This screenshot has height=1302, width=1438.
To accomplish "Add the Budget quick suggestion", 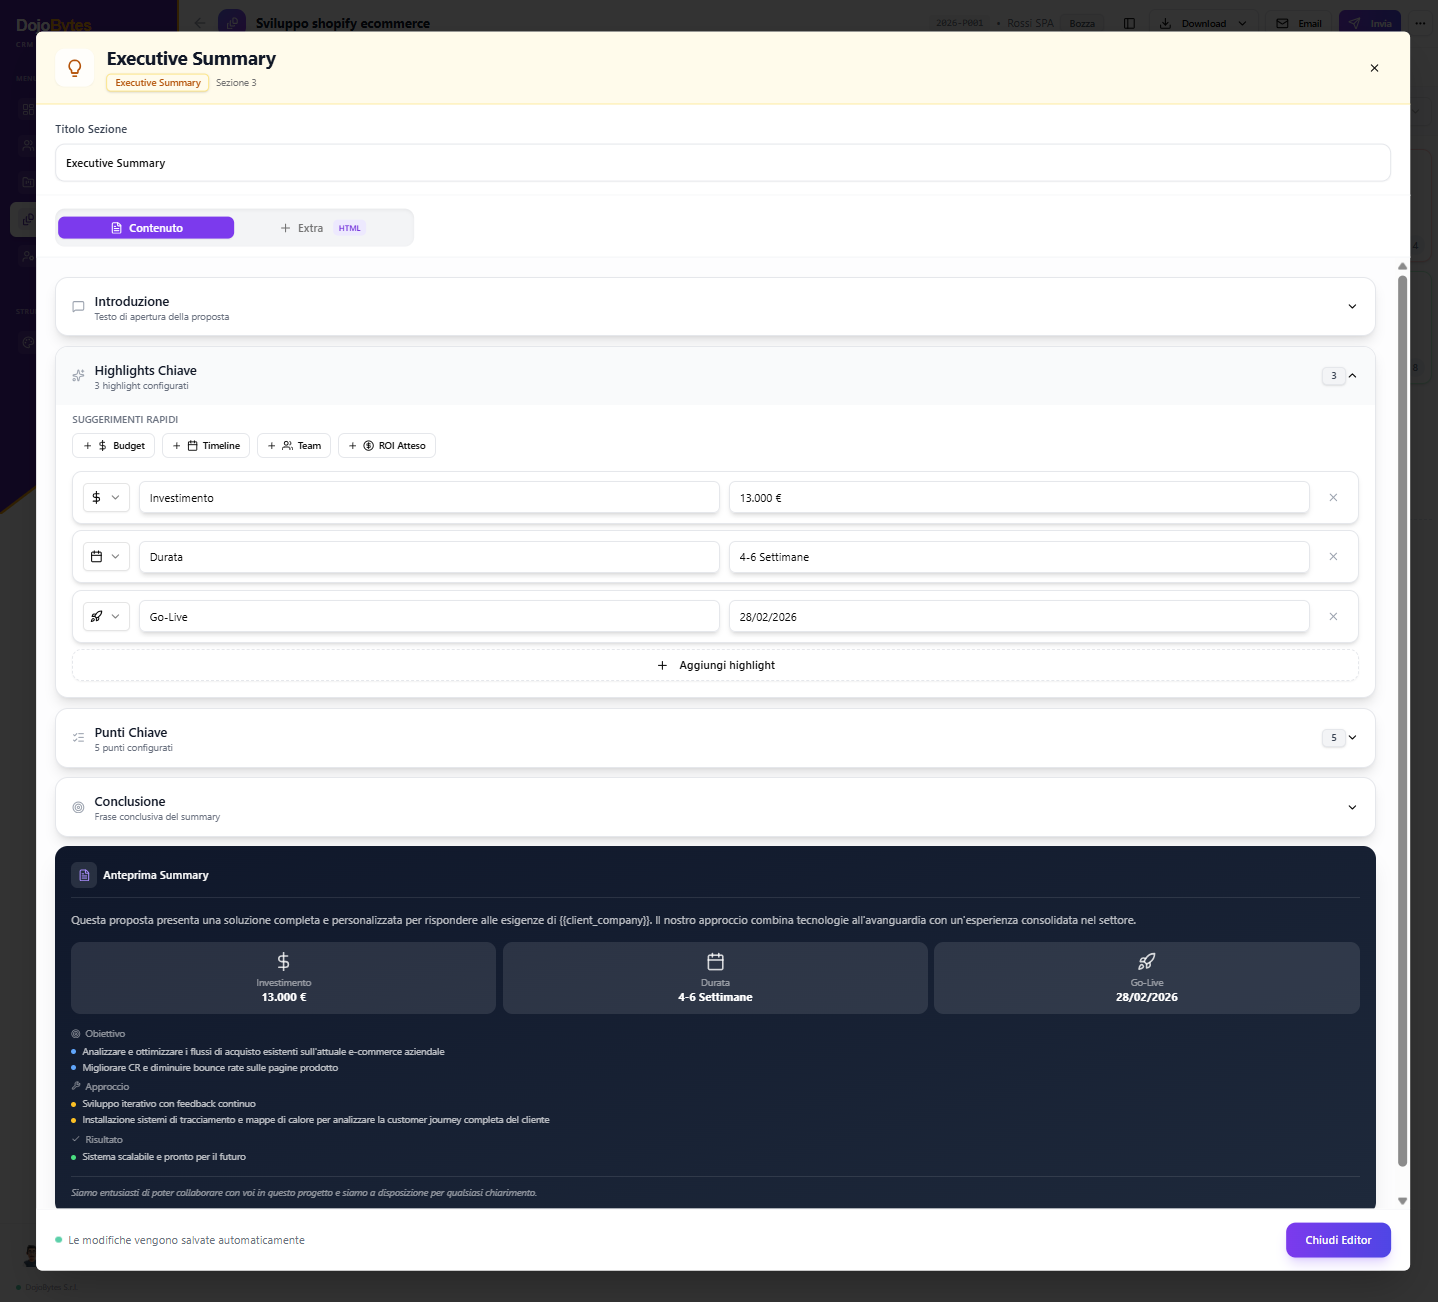I will point(114,446).
